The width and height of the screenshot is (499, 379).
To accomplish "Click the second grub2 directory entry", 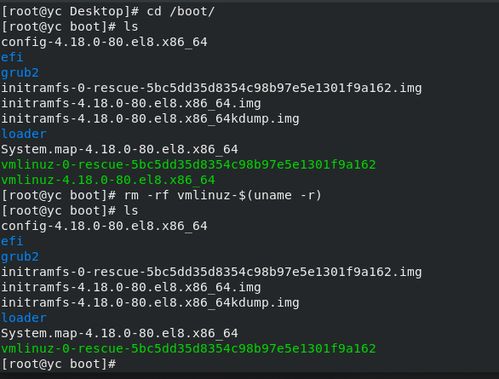I will [x=20, y=257].
